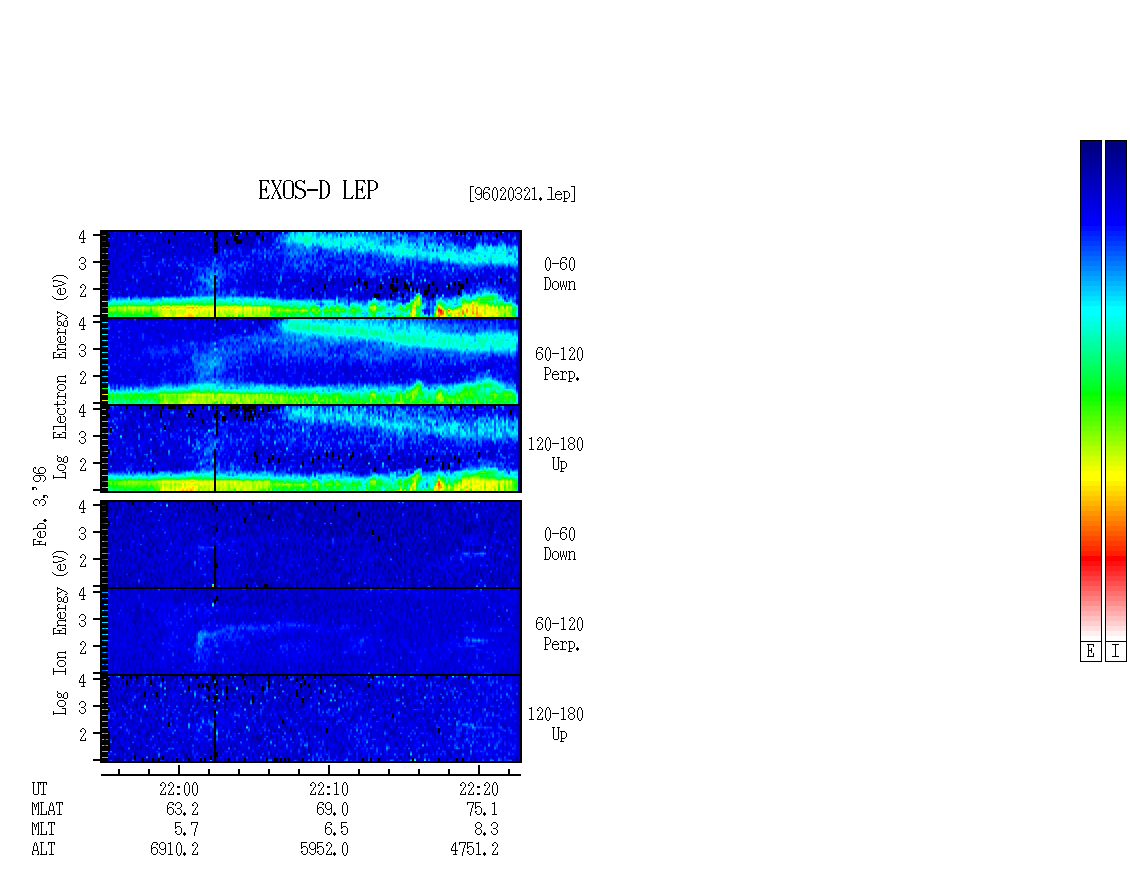Click the ALT row label
The width and height of the screenshot is (1130, 875).
(x=43, y=849)
